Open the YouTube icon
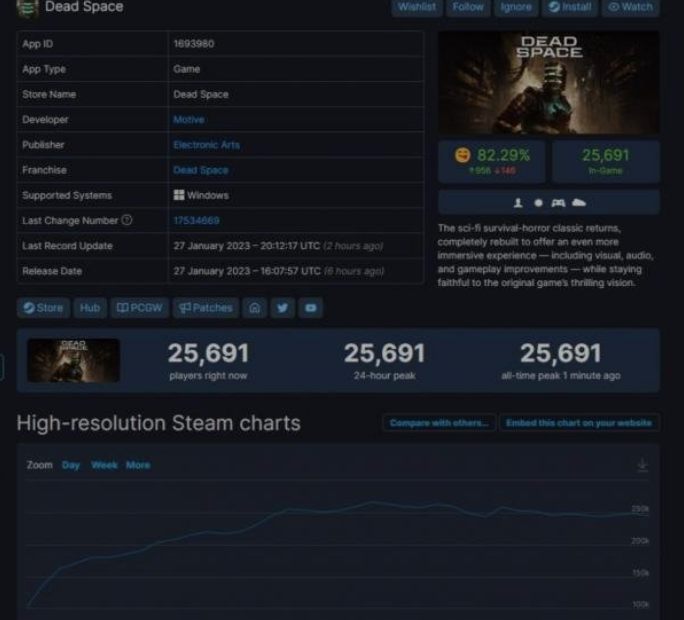 tap(311, 308)
